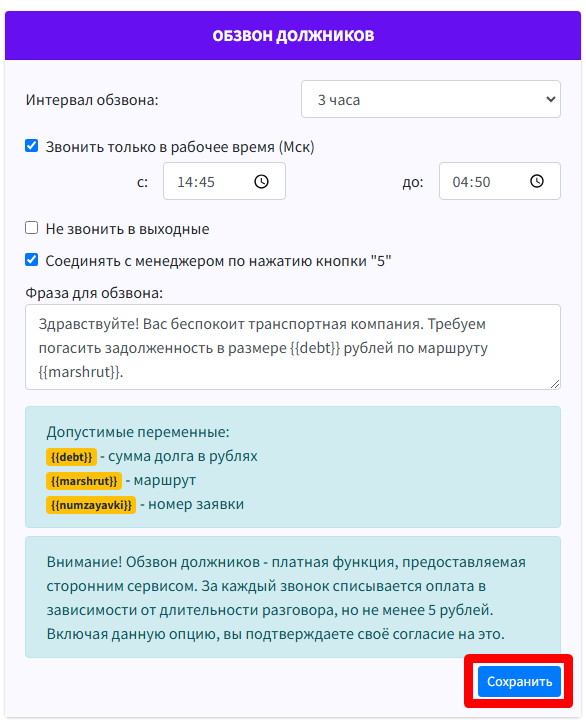The height and width of the screenshot is (720, 586).
Task: Click the 'Фраза для обзвона:' label
Action: pyautogui.click(x=94, y=293)
